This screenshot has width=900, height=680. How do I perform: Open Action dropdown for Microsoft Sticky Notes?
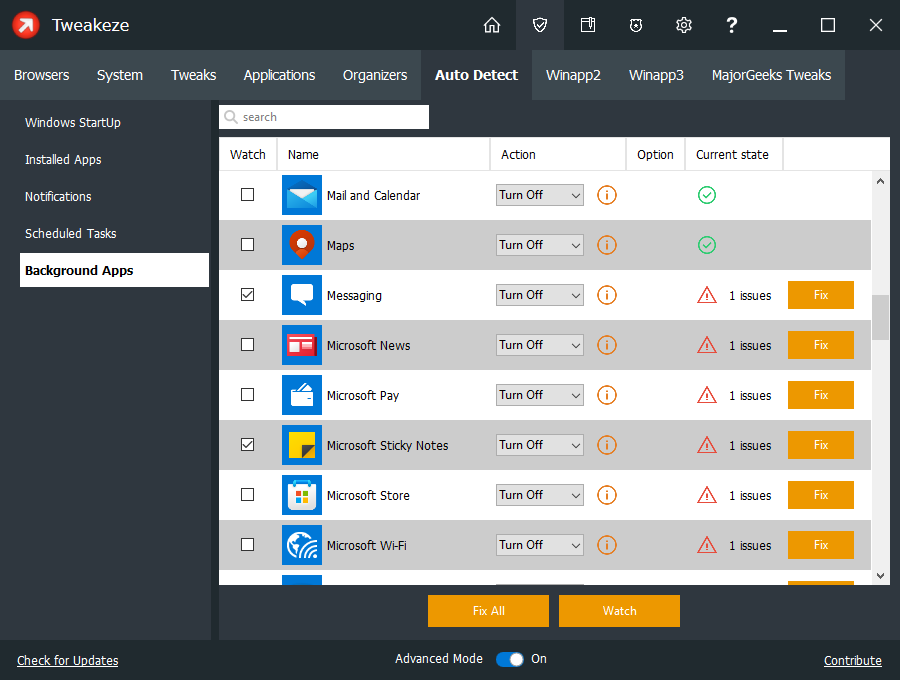click(540, 445)
